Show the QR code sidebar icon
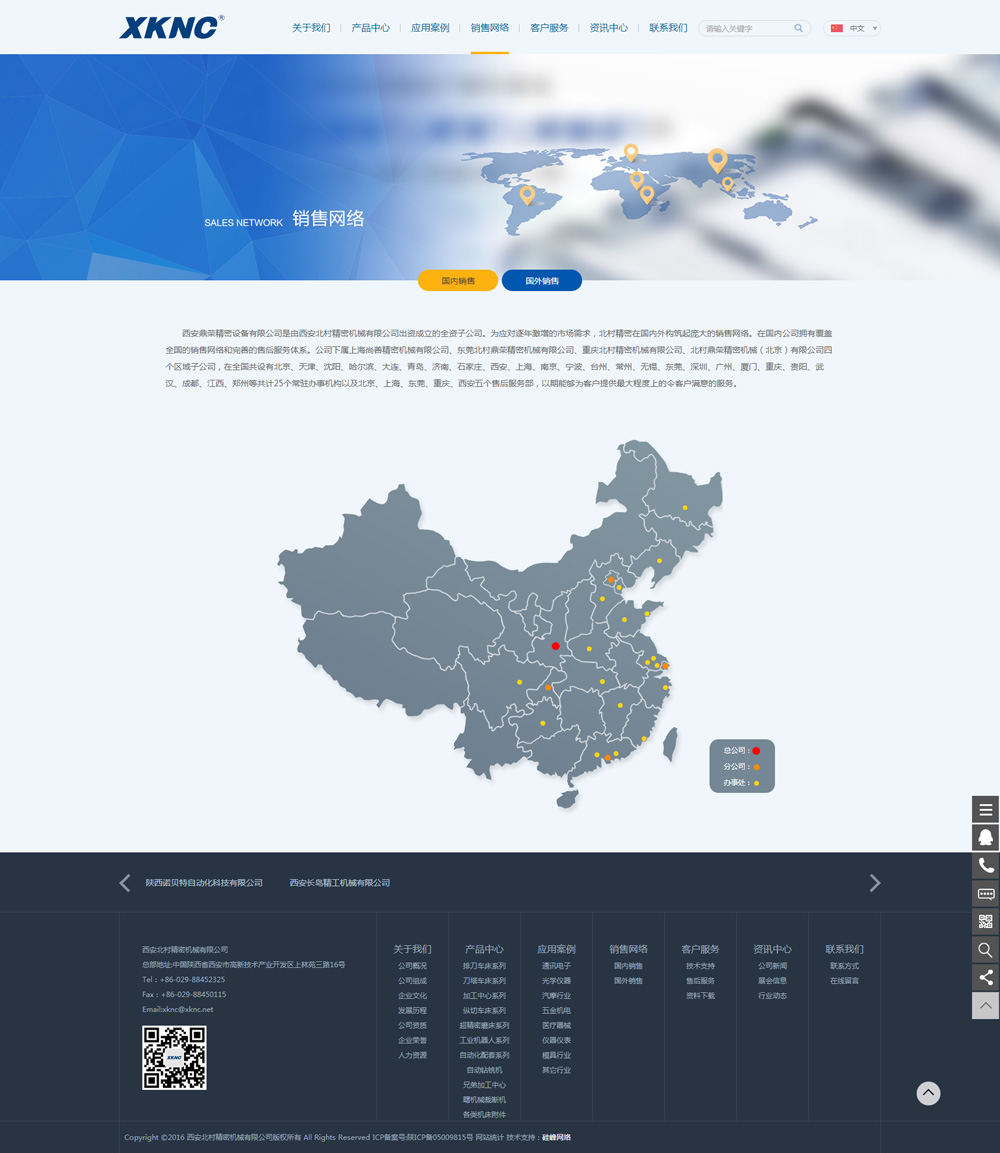1000x1153 pixels. point(985,922)
